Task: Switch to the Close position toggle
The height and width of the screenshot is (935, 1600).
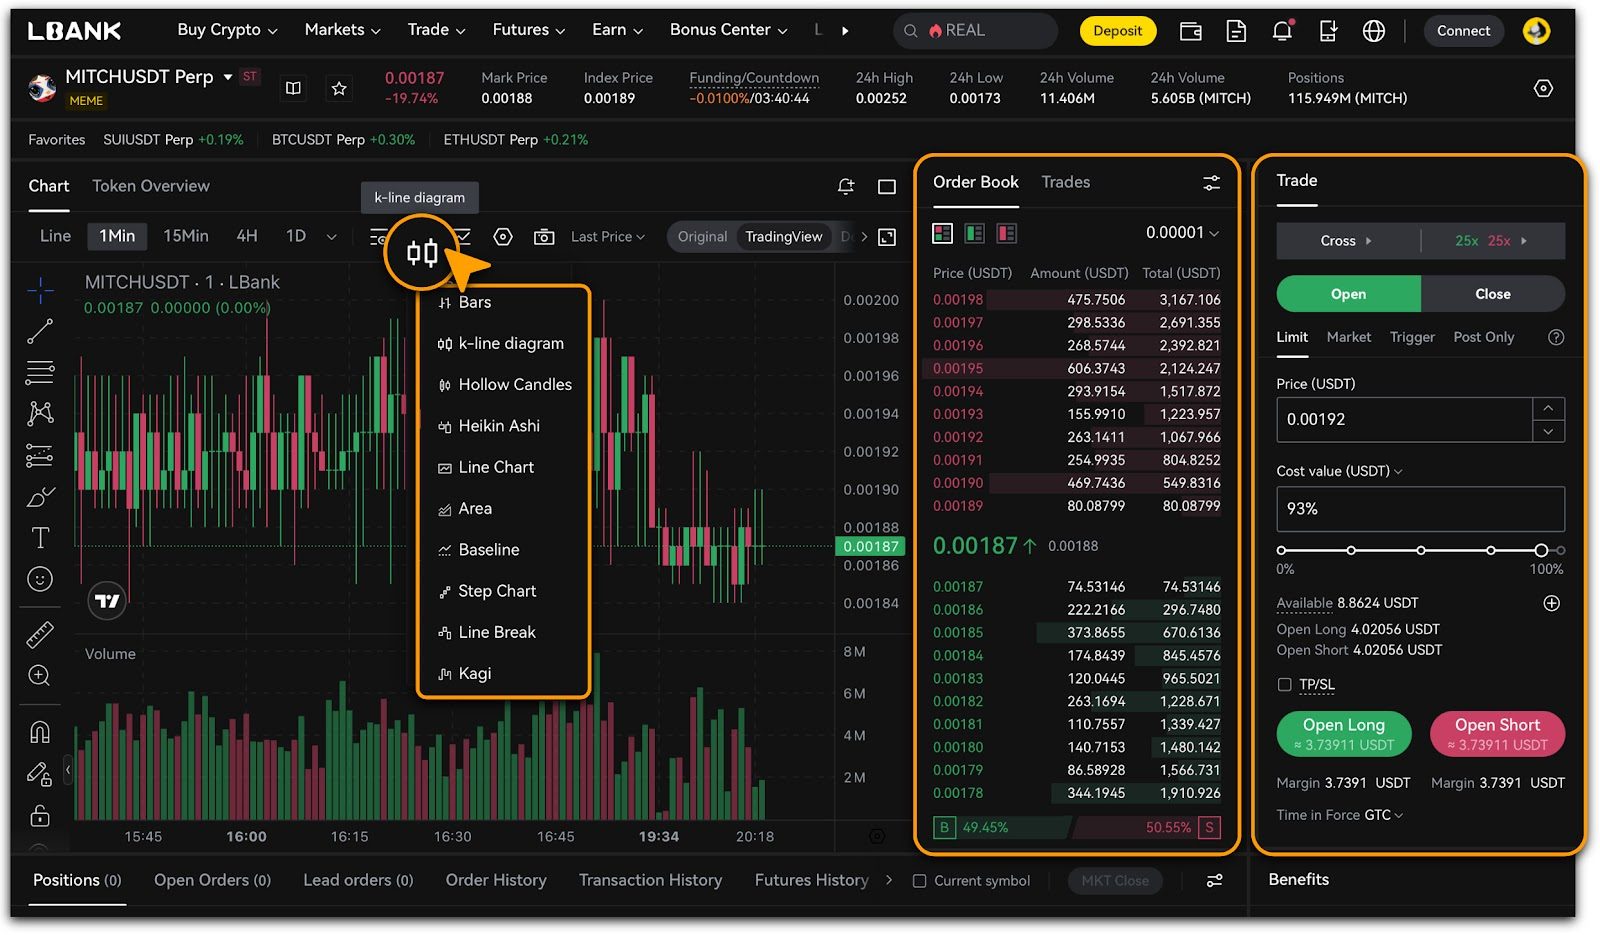Action: tap(1492, 294)
